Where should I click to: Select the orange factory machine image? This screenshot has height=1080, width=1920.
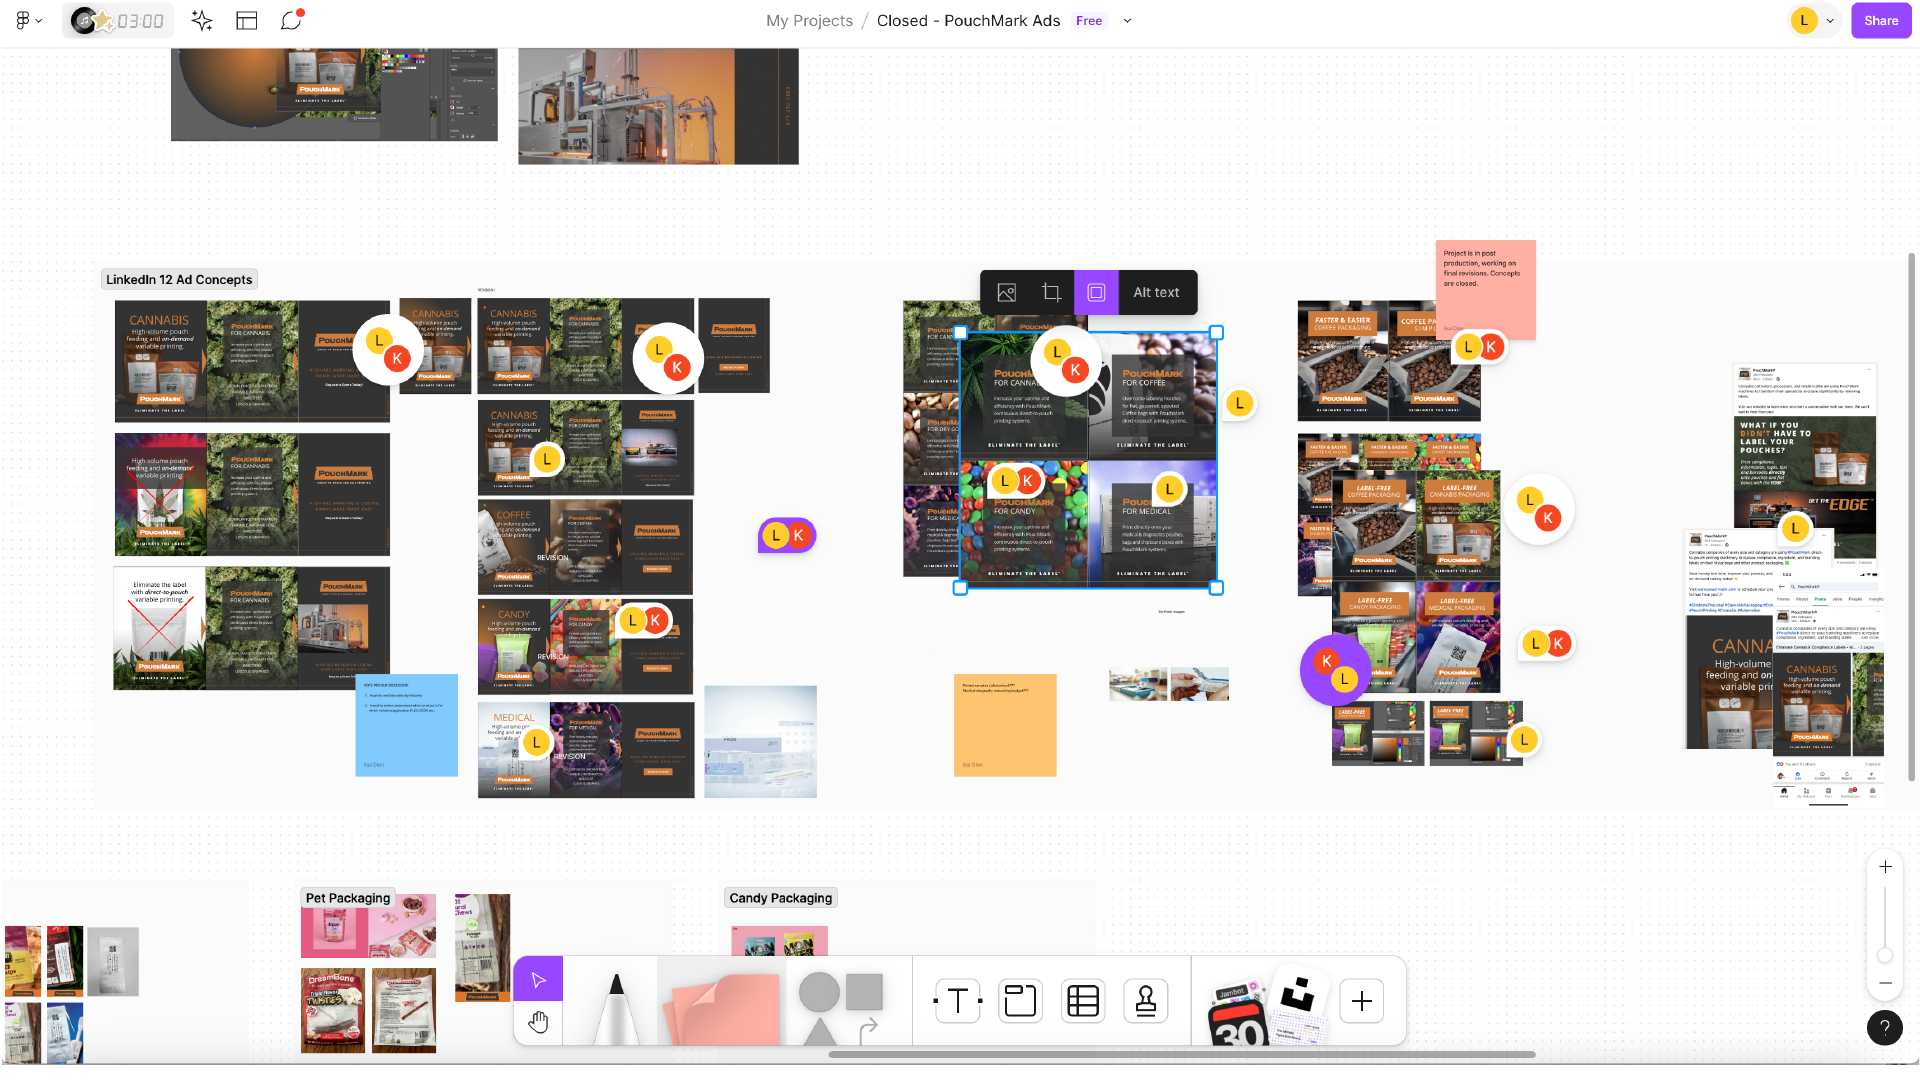pos(658,106)
